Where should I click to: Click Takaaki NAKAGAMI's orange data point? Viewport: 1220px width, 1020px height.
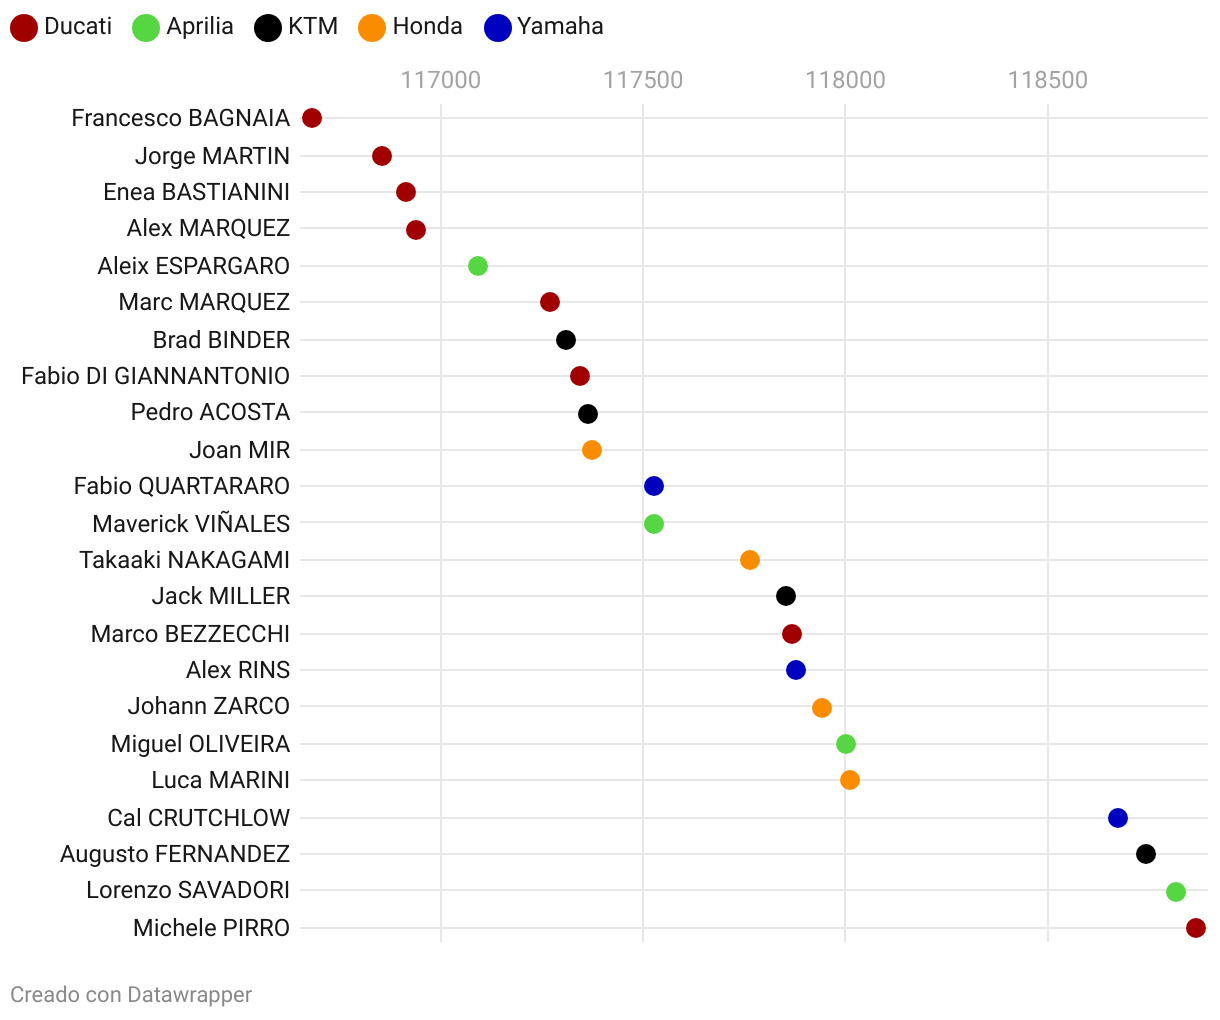click(x=750, y=560)
